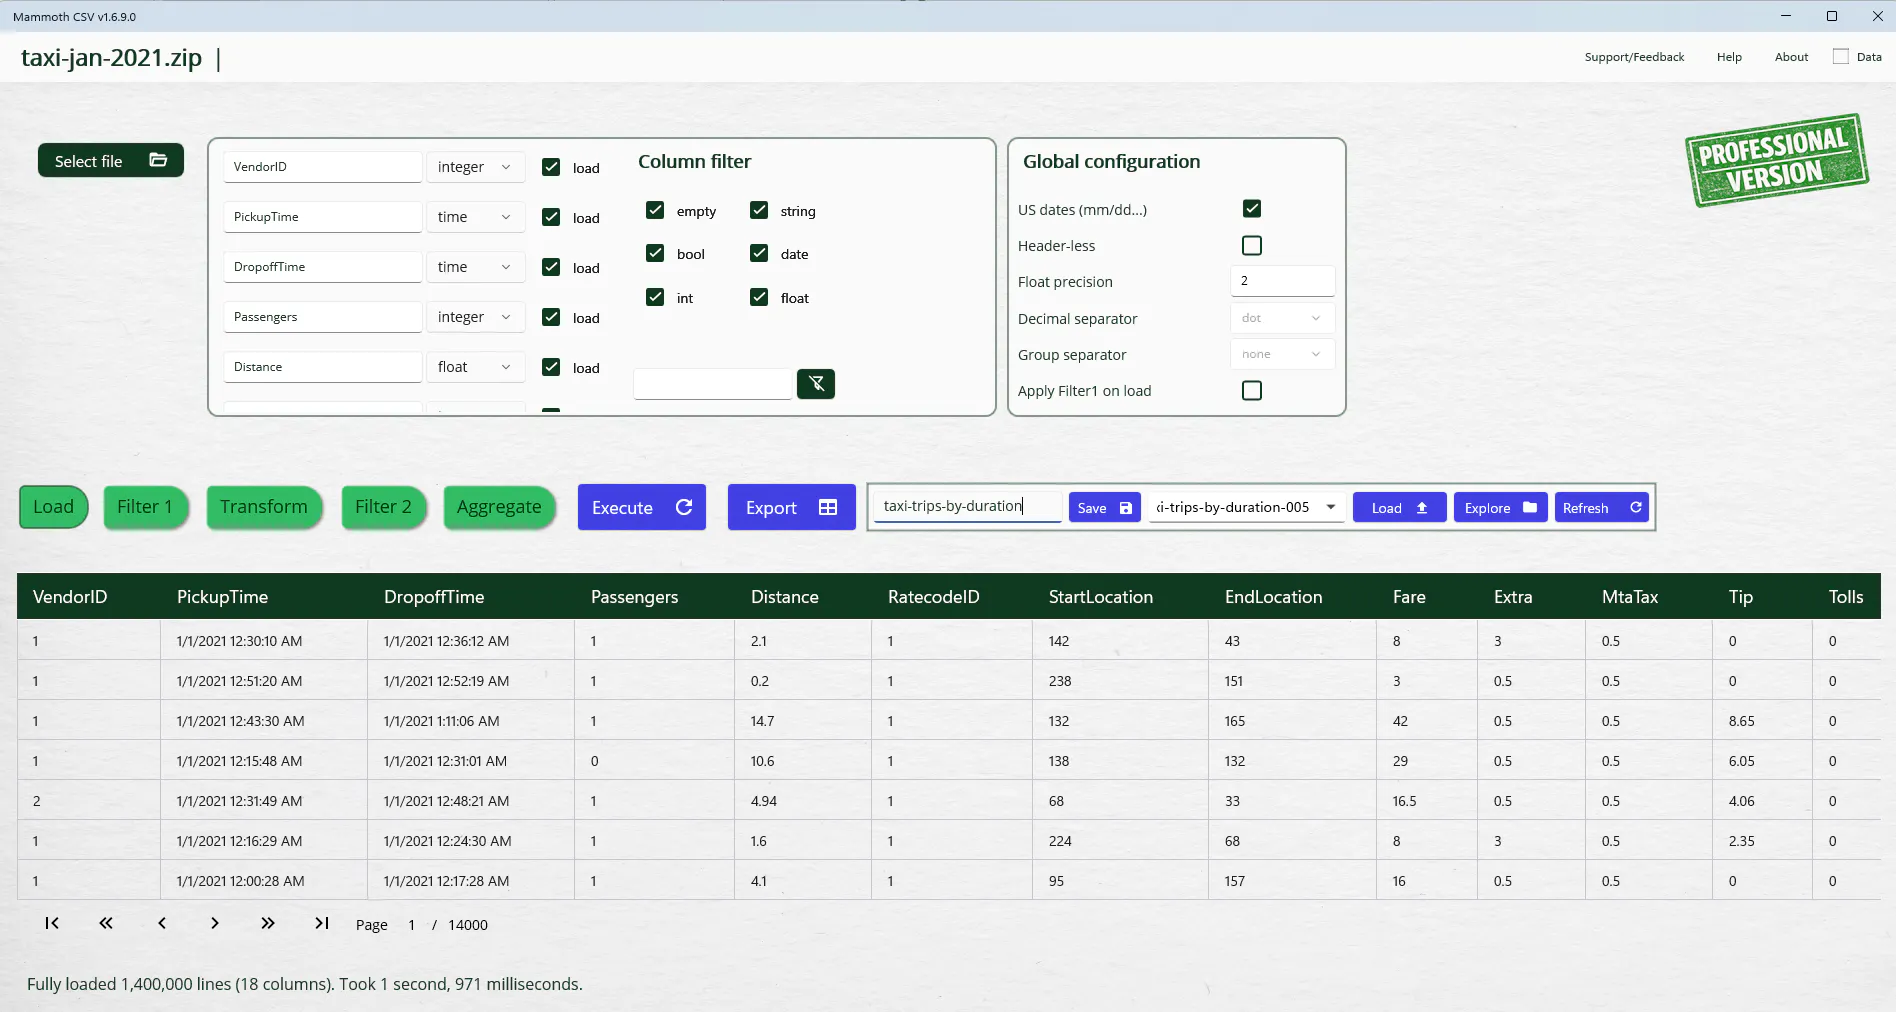Enable Apply Filter1 on load
The width and height of the screenshot is (1896, 1012).
[1252, 390]
